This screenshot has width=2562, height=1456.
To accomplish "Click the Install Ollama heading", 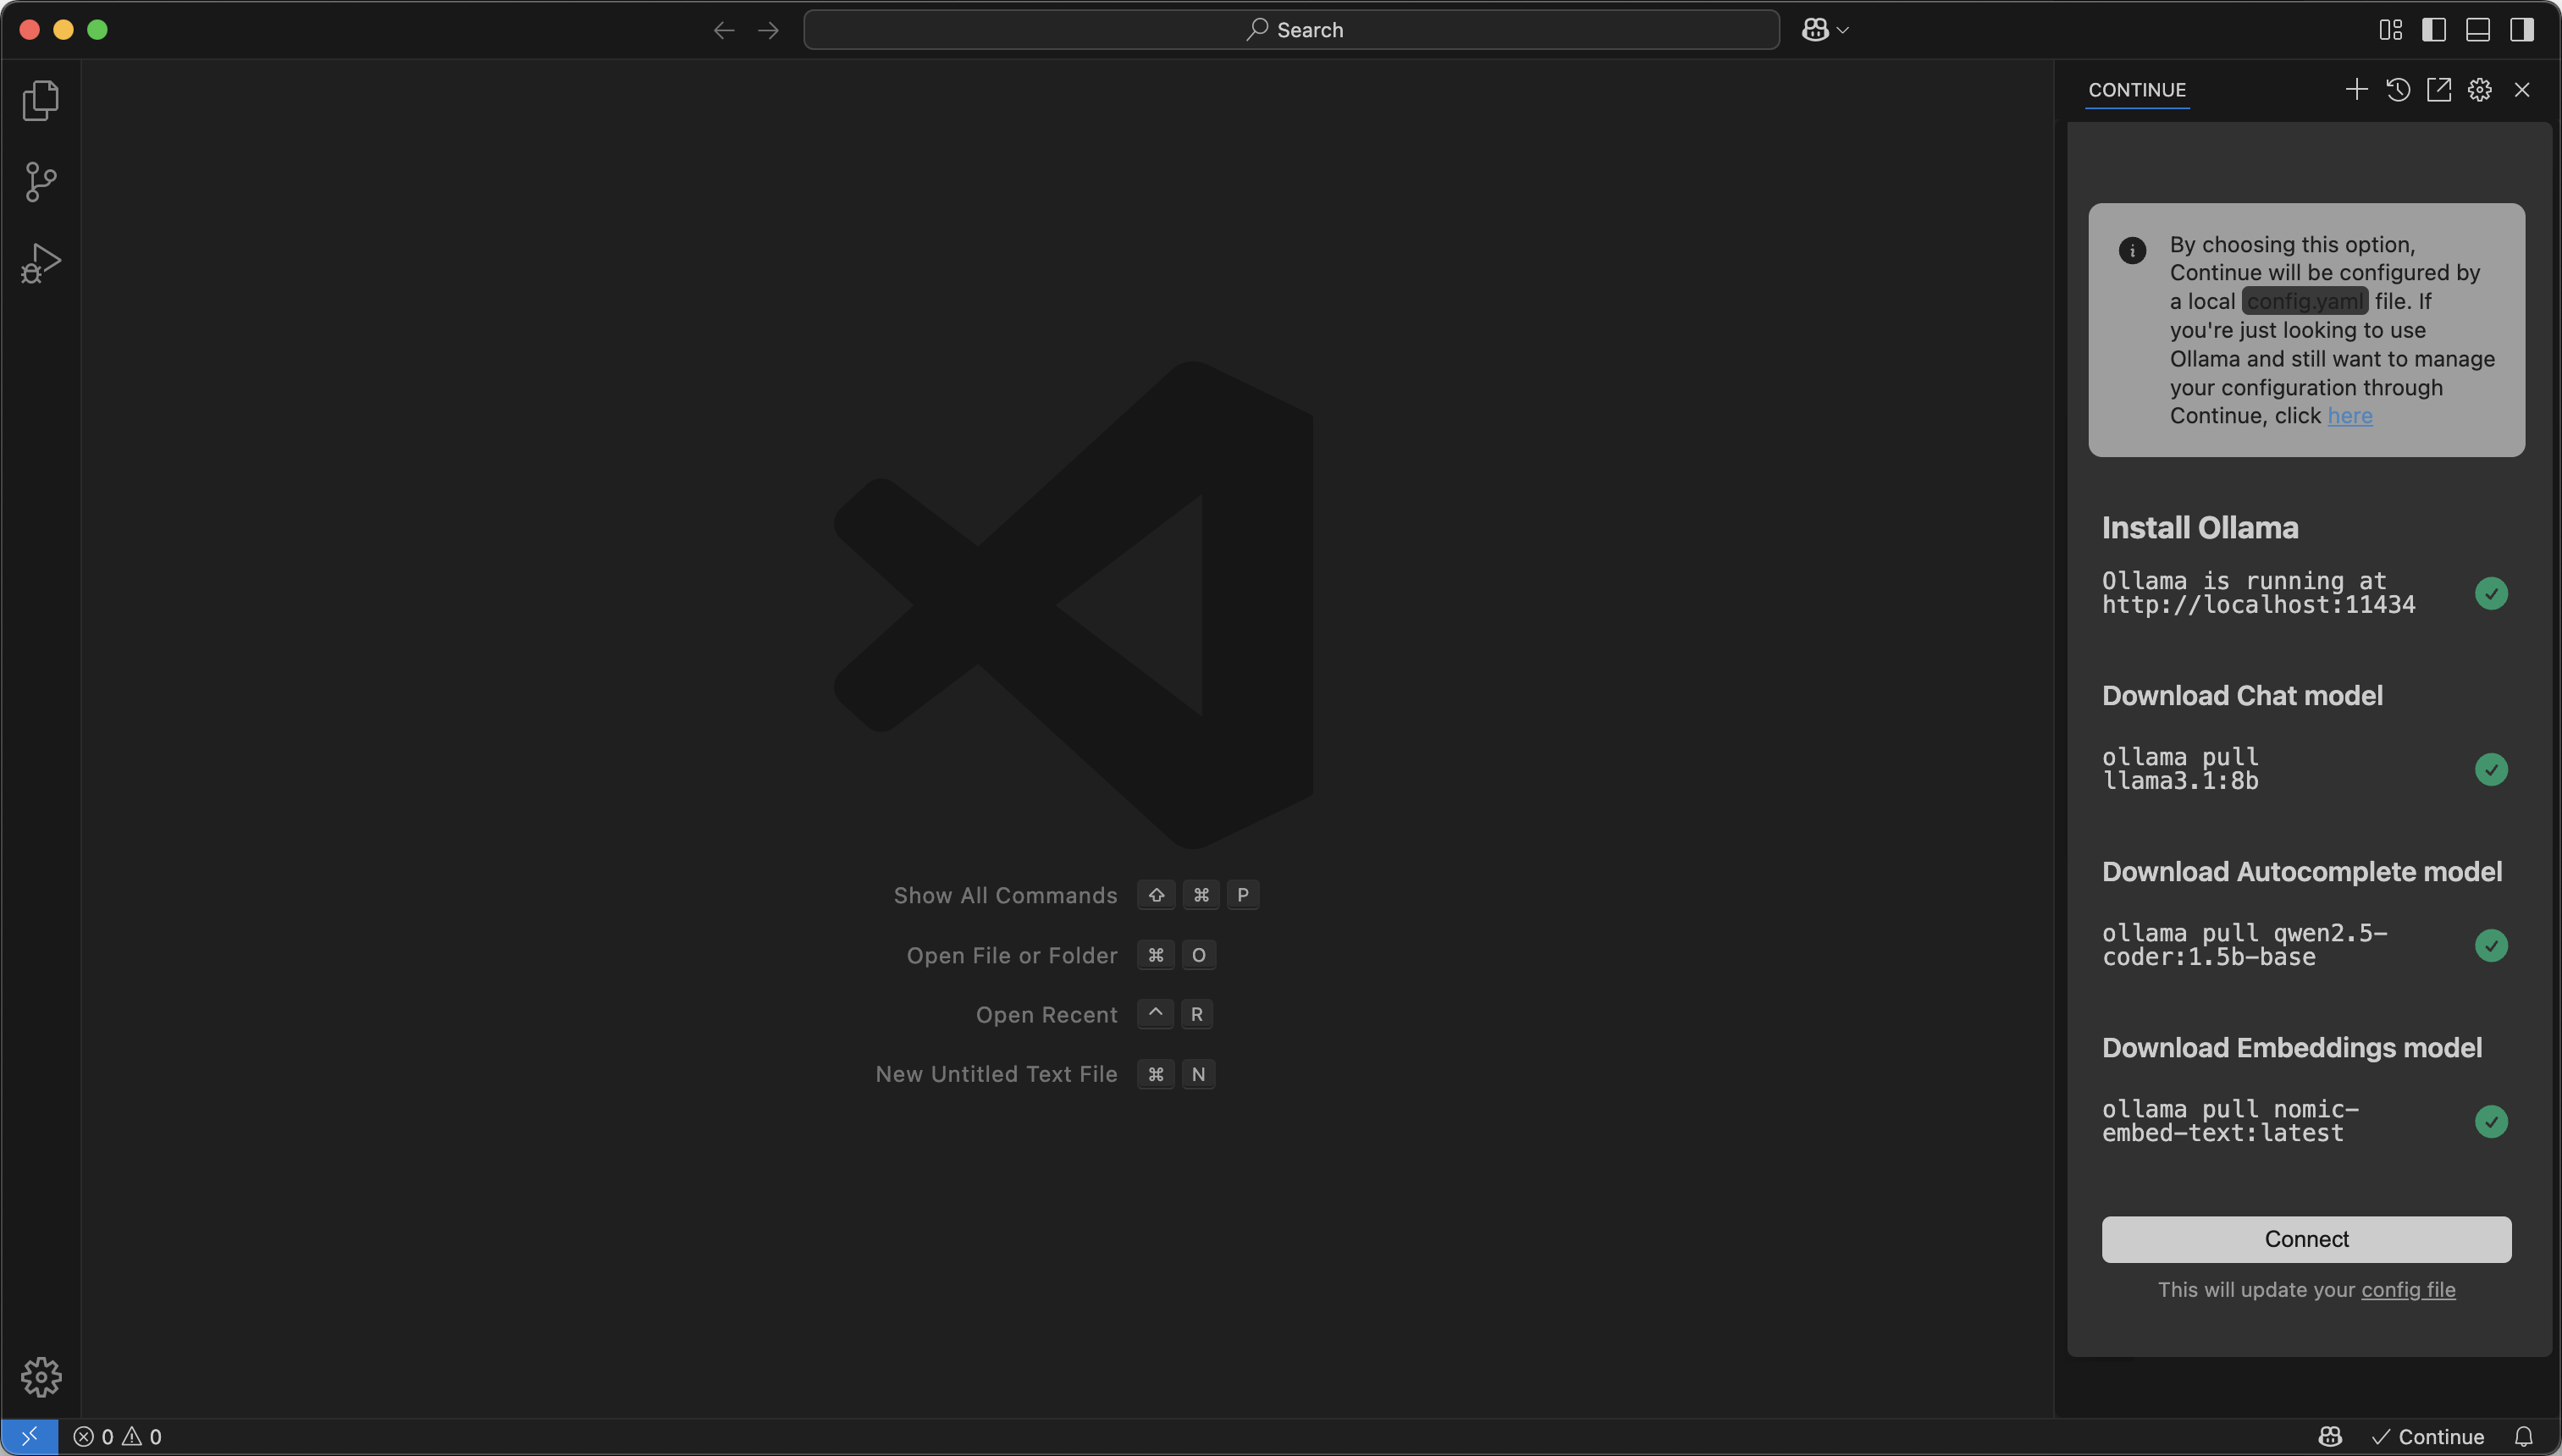I will pos(2200,528).
